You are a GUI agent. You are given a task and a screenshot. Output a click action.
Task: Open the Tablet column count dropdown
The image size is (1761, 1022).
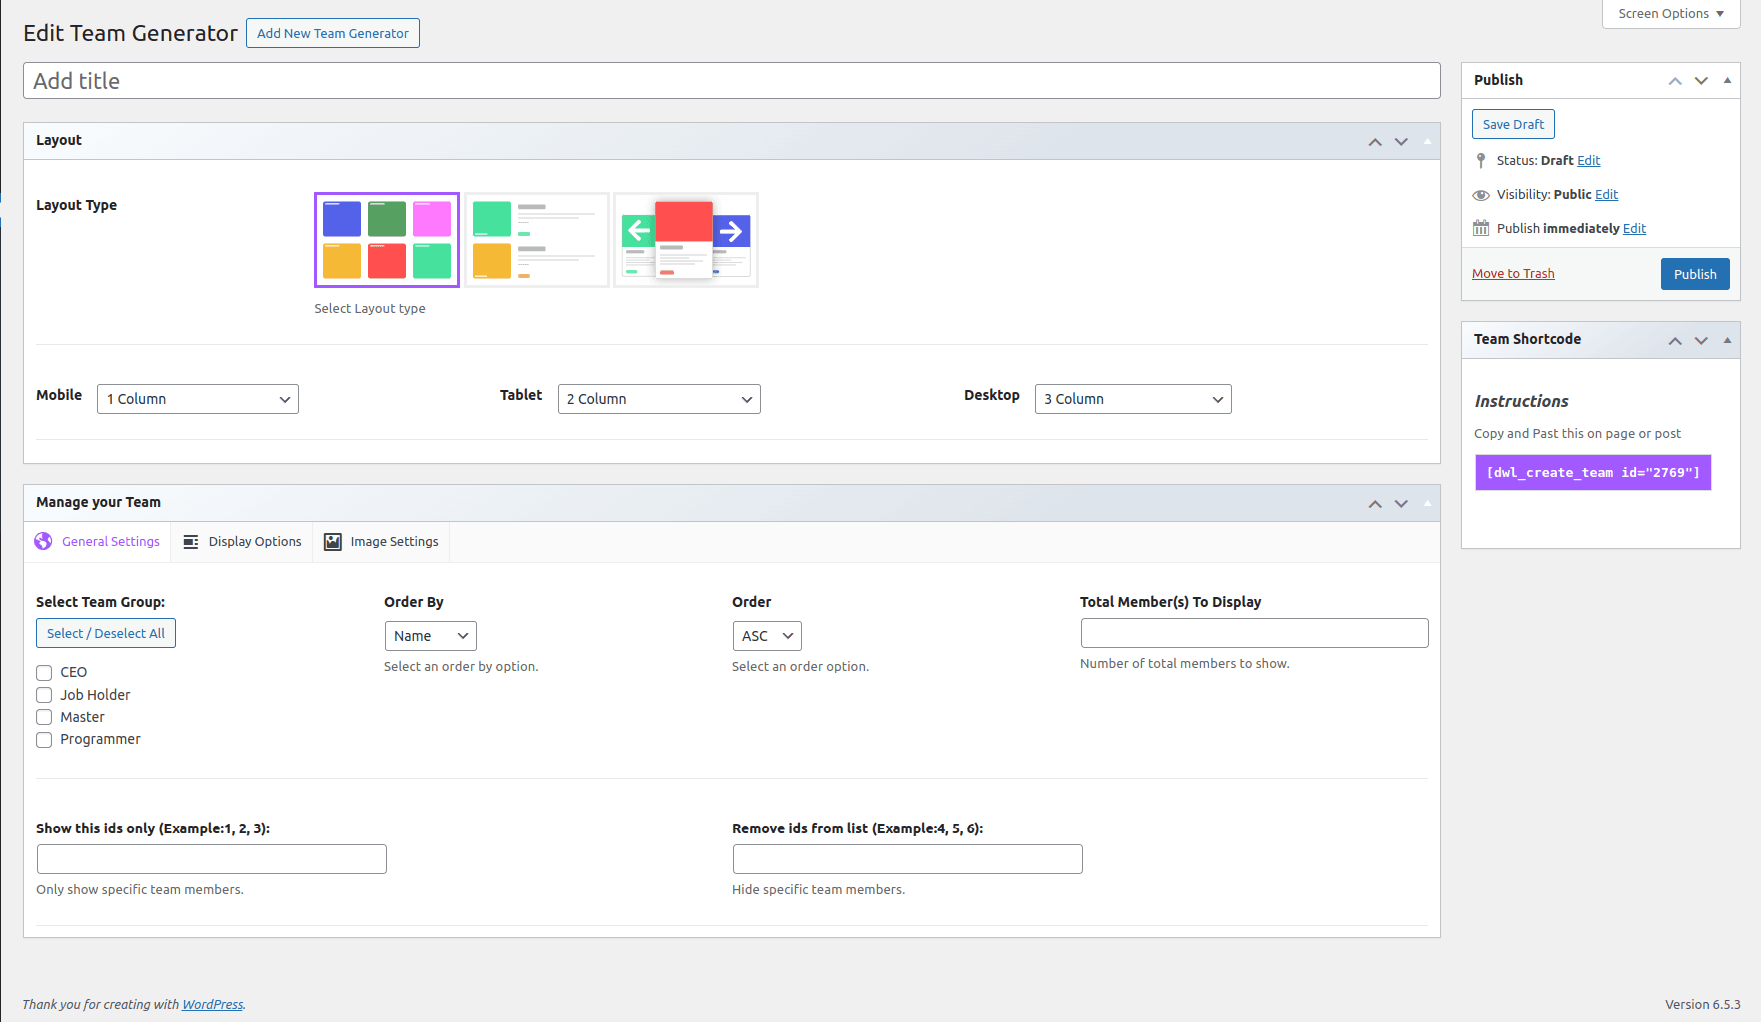659,398
